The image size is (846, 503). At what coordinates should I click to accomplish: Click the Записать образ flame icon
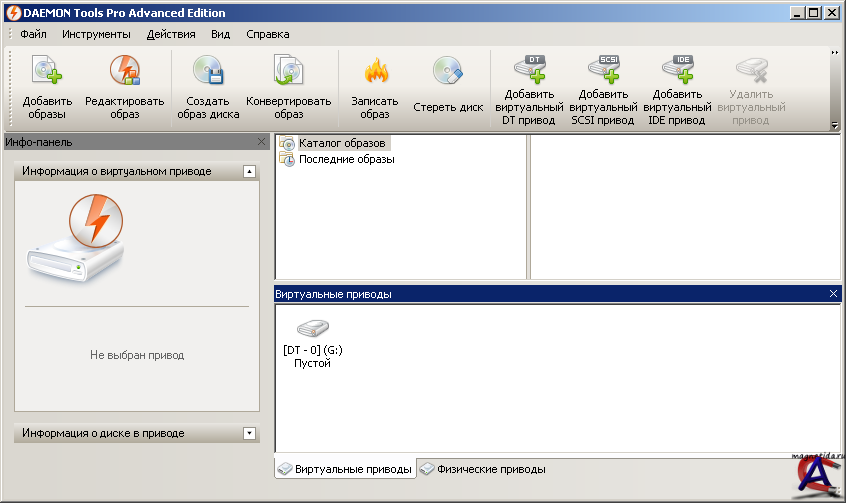coord(375,72)
